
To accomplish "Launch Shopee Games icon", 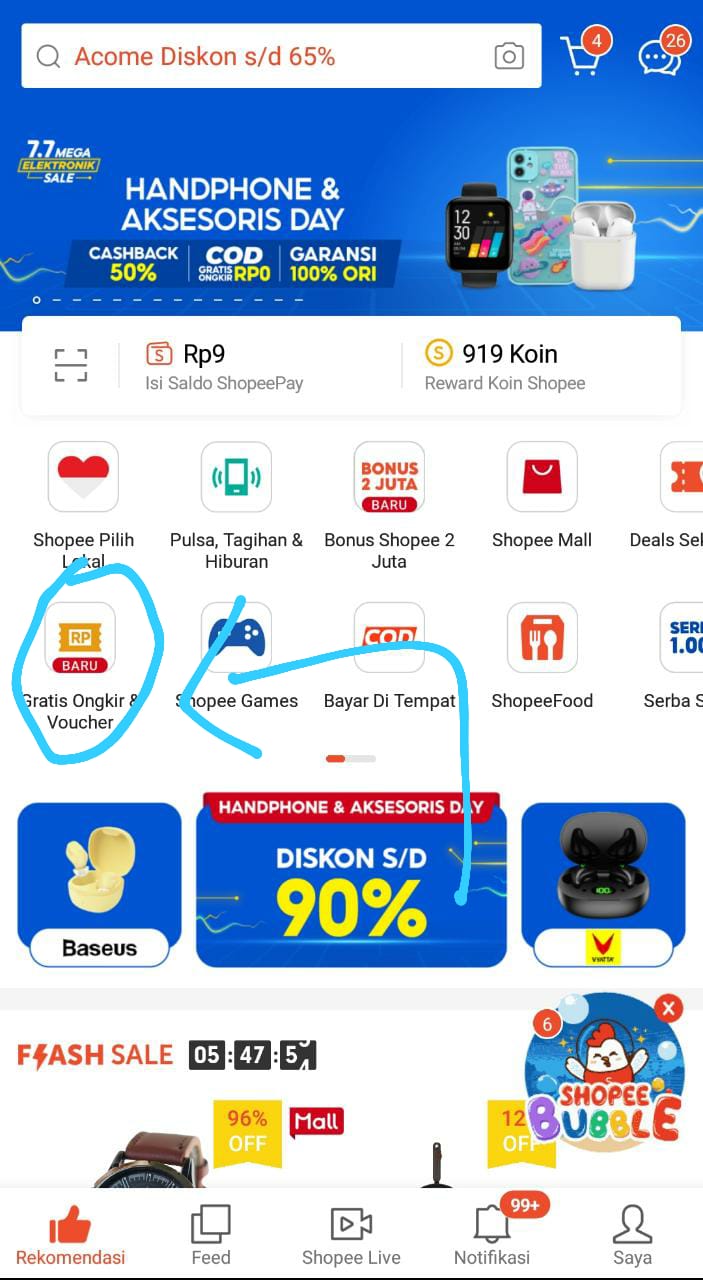I will (x=236, y=638).
